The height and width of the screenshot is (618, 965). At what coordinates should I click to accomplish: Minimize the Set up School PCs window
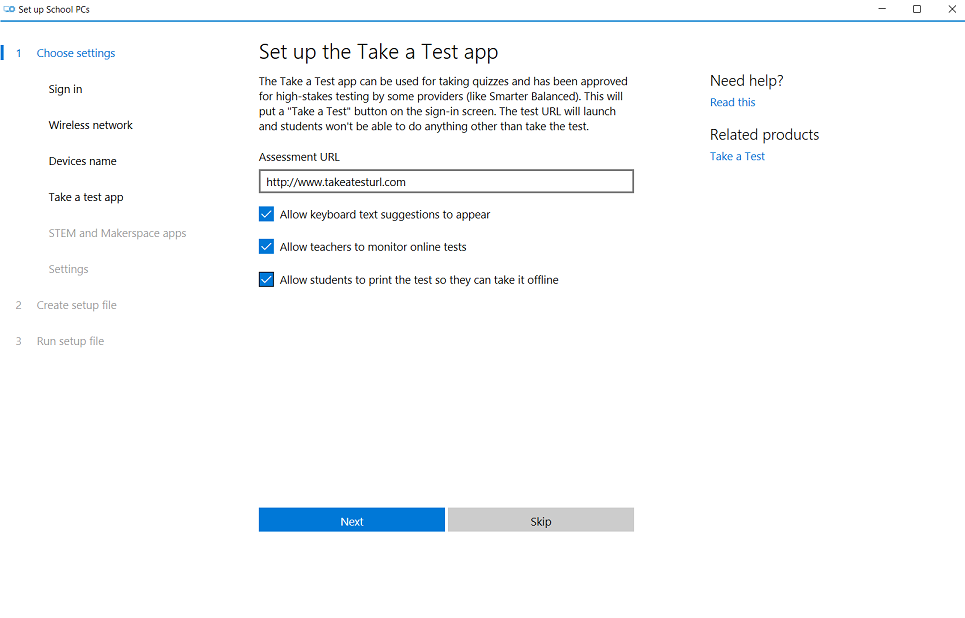882,9
